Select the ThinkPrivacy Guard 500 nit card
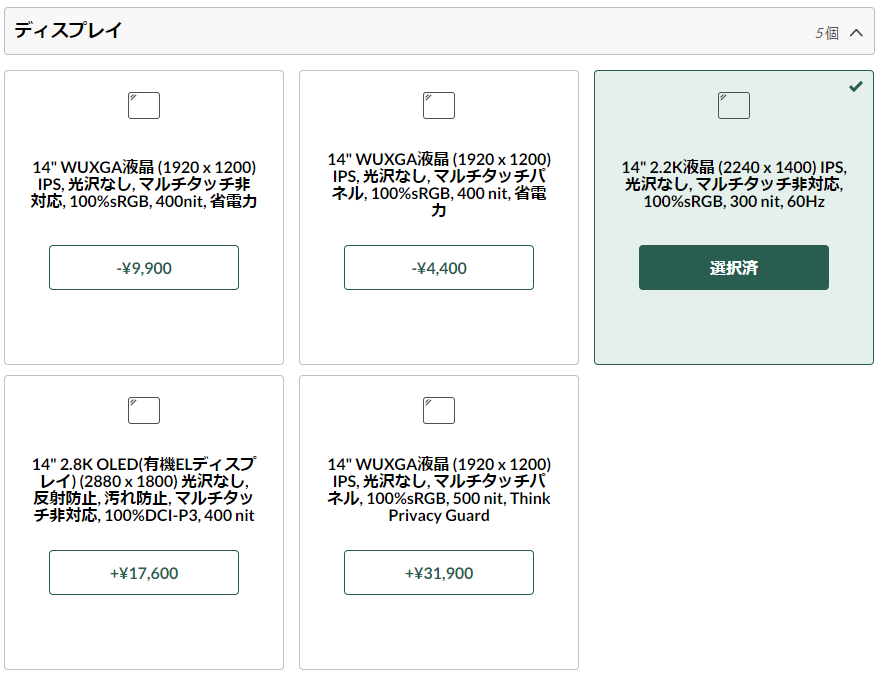Viewport: 882px width, 678px height. (x=439, y=522)
